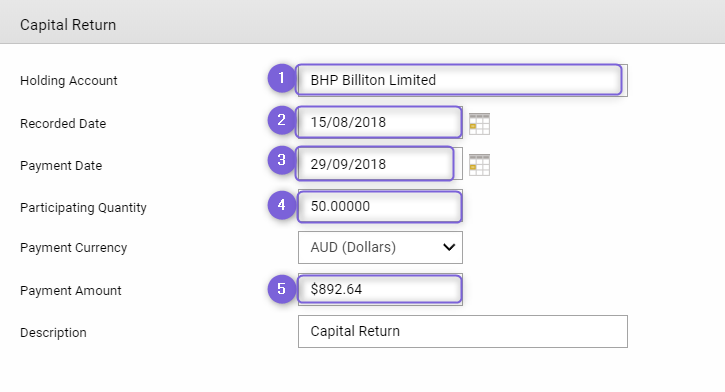Screen dimensions: 725x392
Task: Click the Holding Account field
Action: pos(462,80)
